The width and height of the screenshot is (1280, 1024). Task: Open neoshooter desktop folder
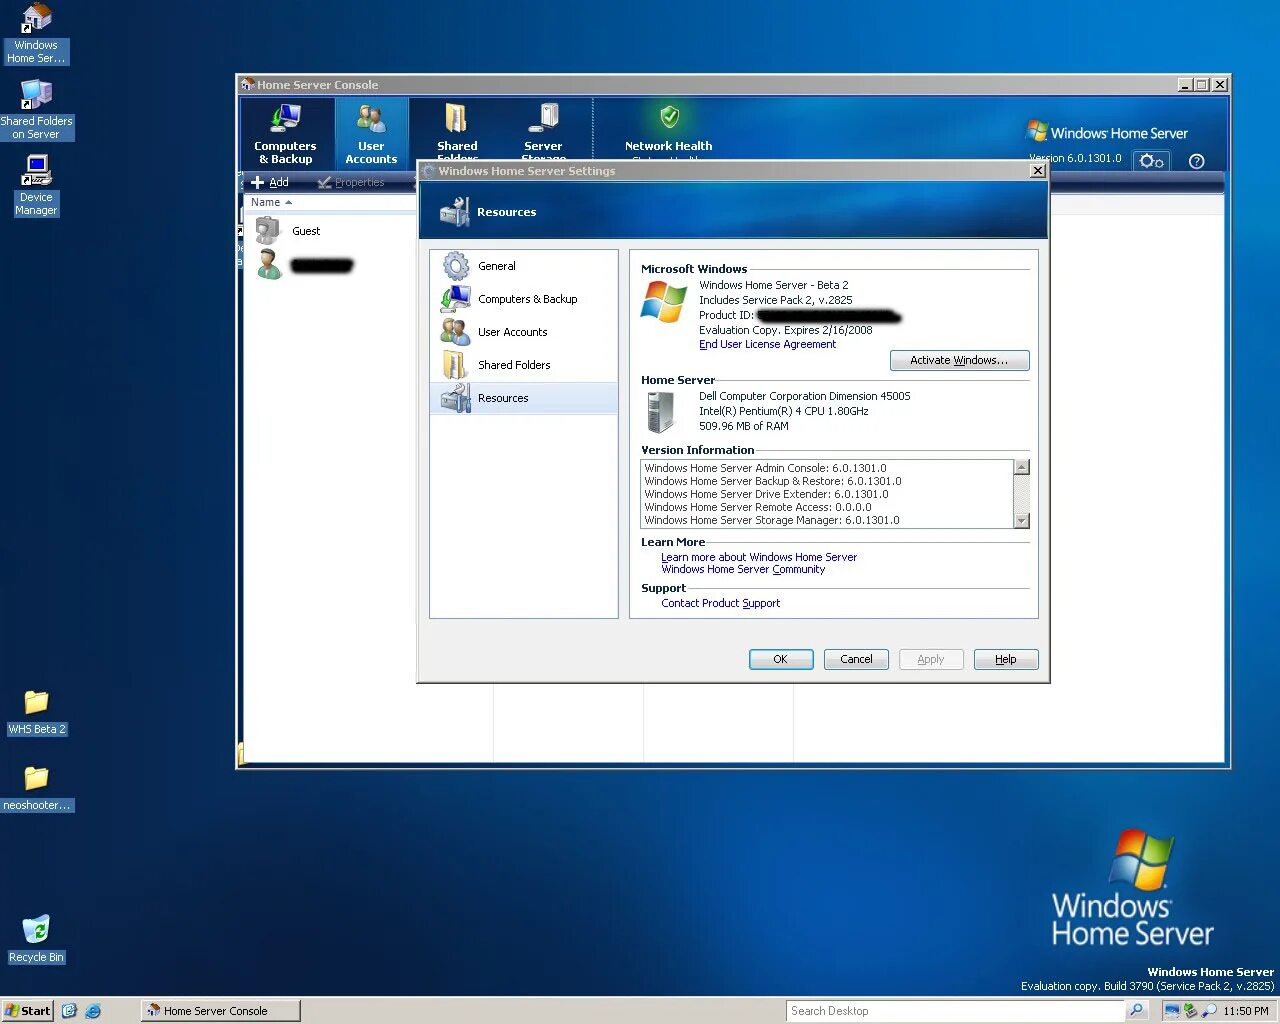tap(36, 788)
